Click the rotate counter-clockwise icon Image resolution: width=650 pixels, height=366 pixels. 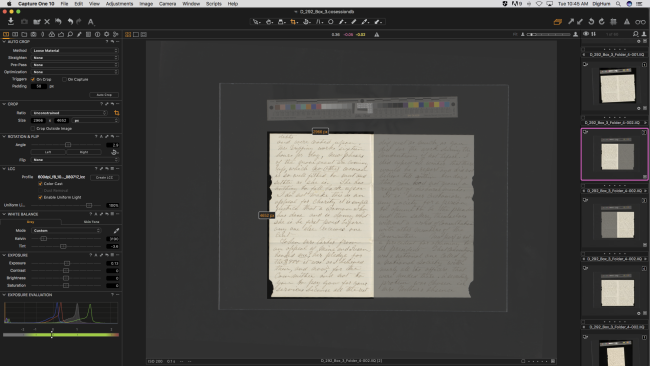(x=592, y=22)
